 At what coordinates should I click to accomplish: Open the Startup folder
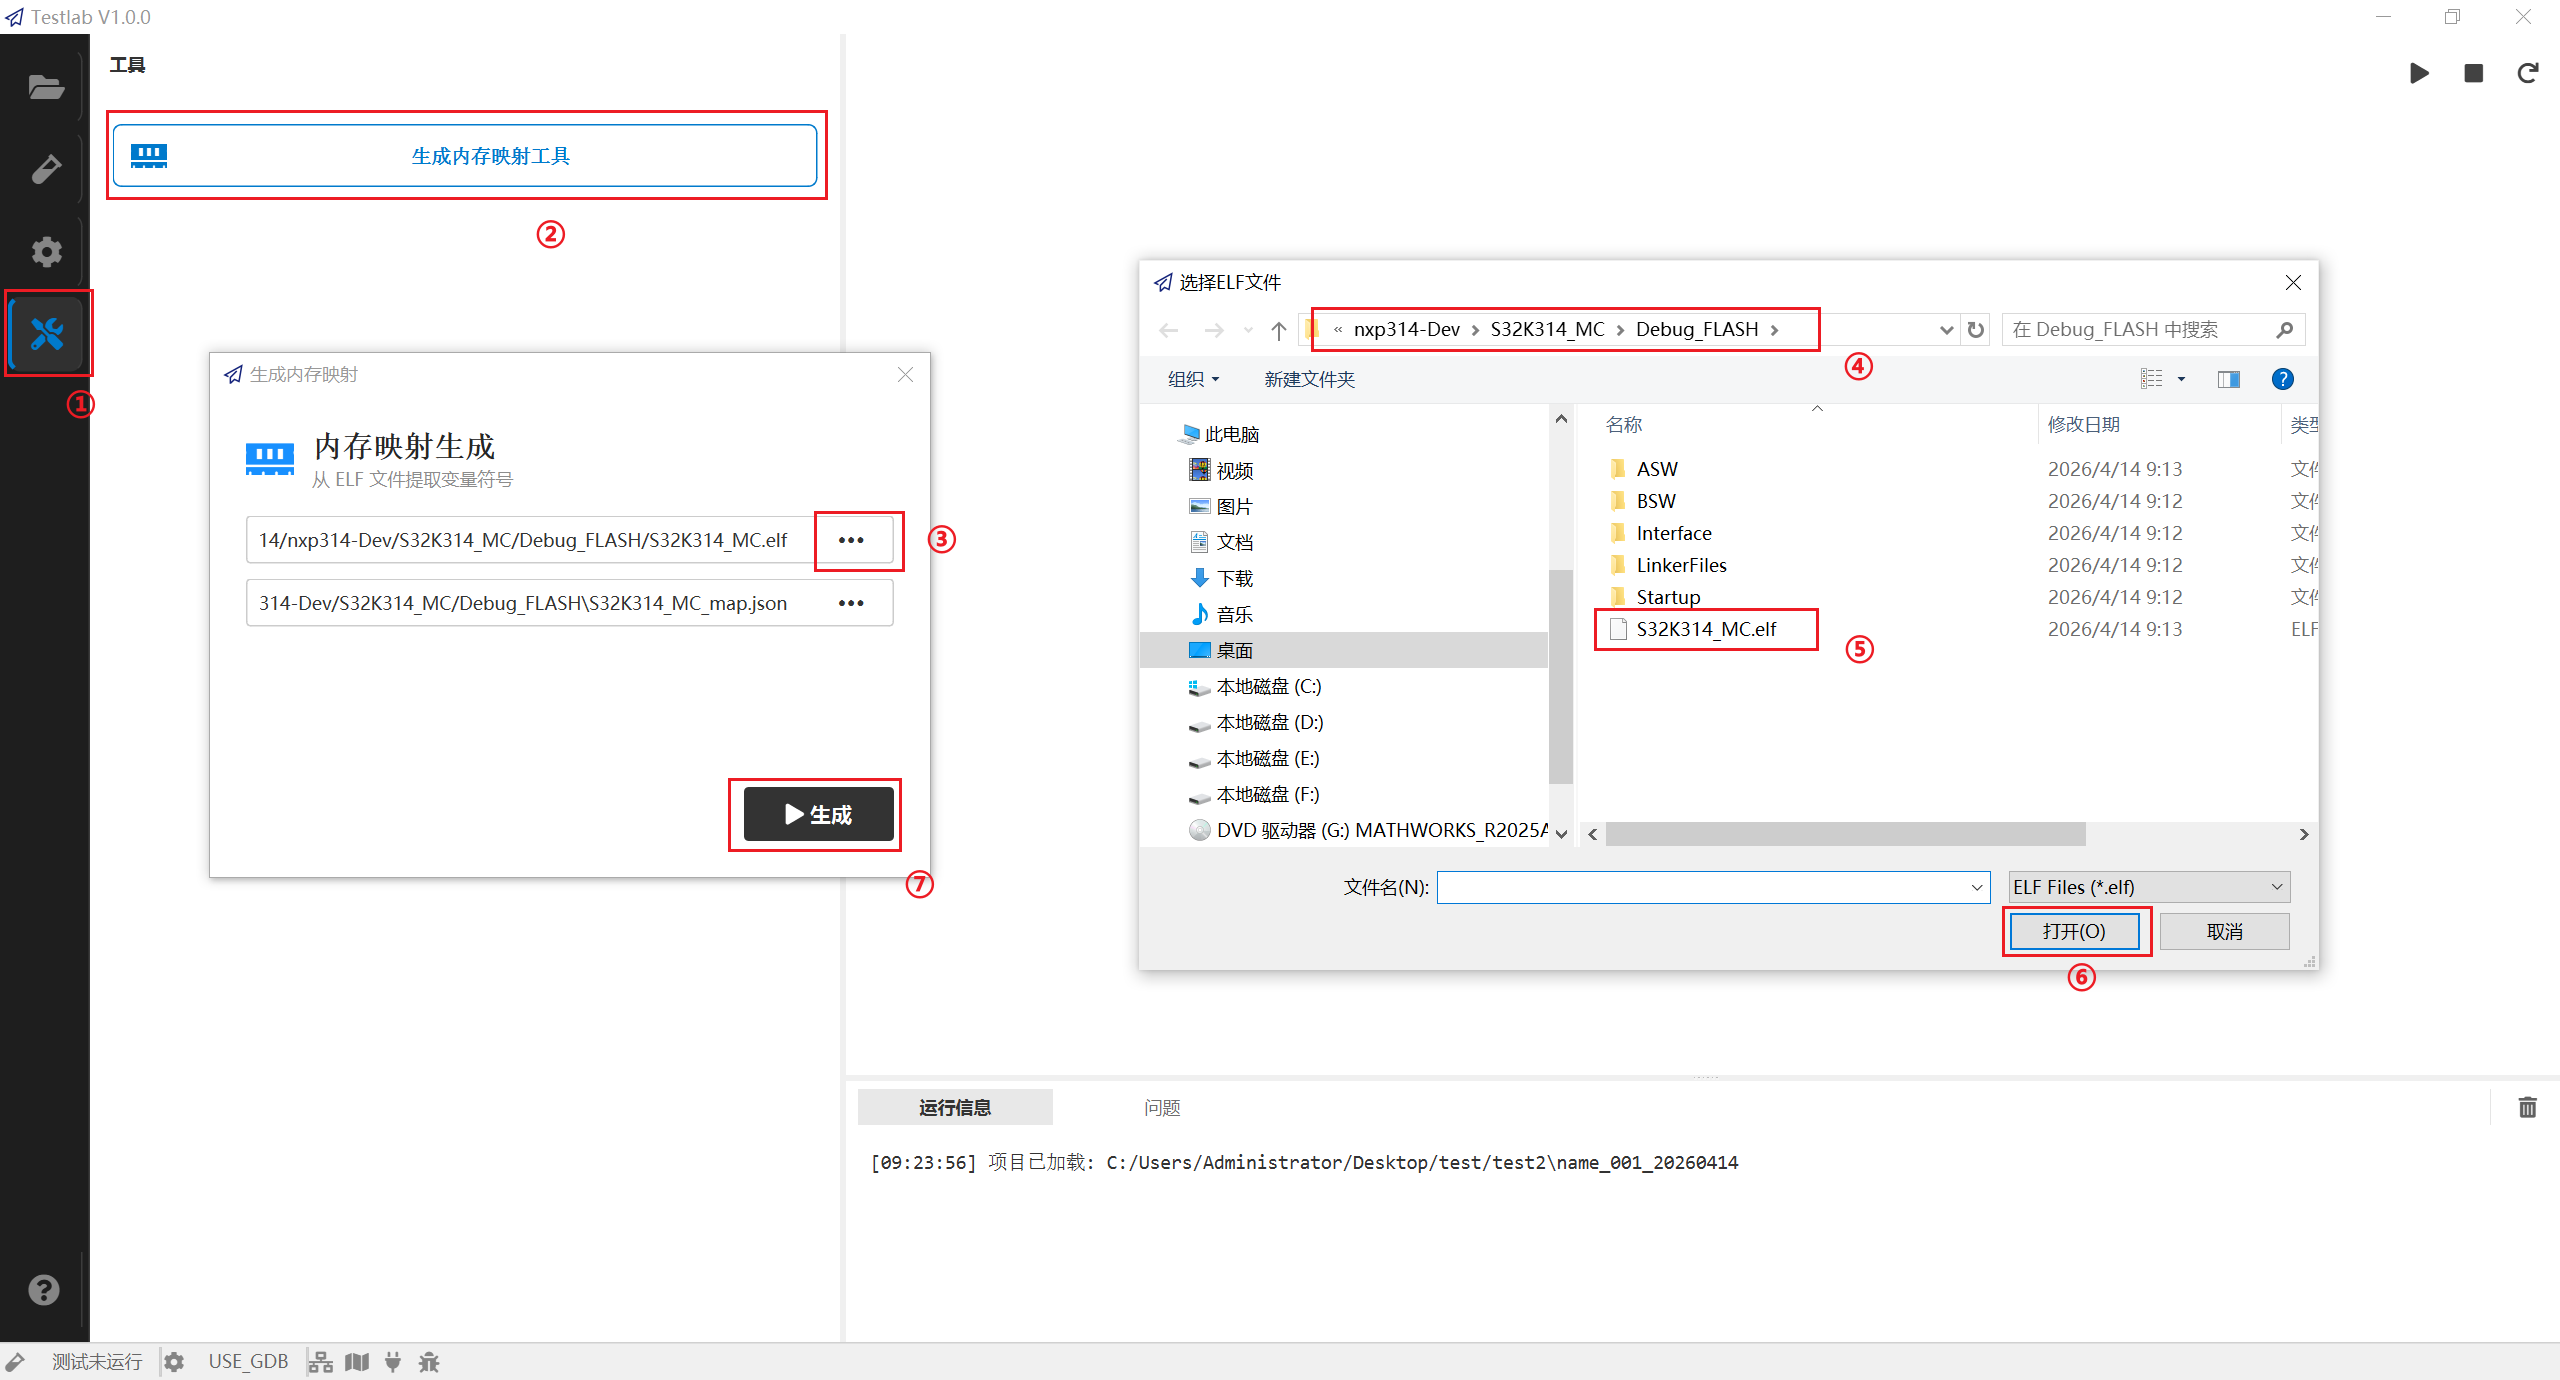coord(1667,597)
